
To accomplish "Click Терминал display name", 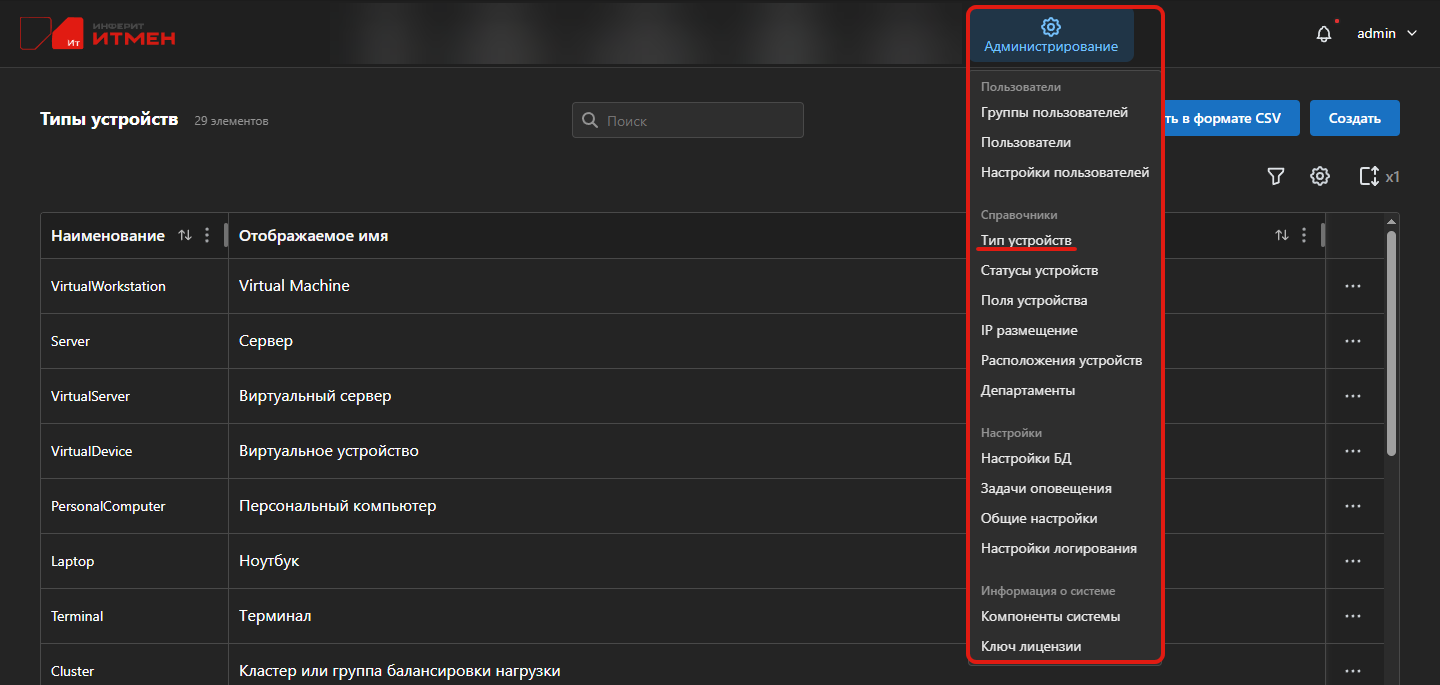I will pyautogui.click(x=275, y=616).
